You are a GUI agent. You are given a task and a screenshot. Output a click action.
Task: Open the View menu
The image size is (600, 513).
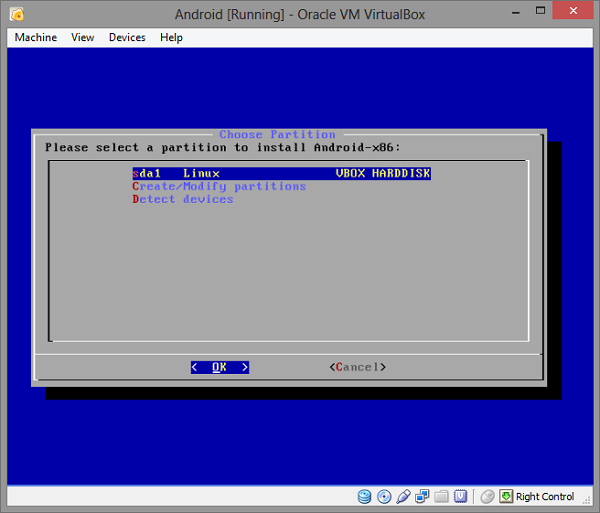[83, 37]
